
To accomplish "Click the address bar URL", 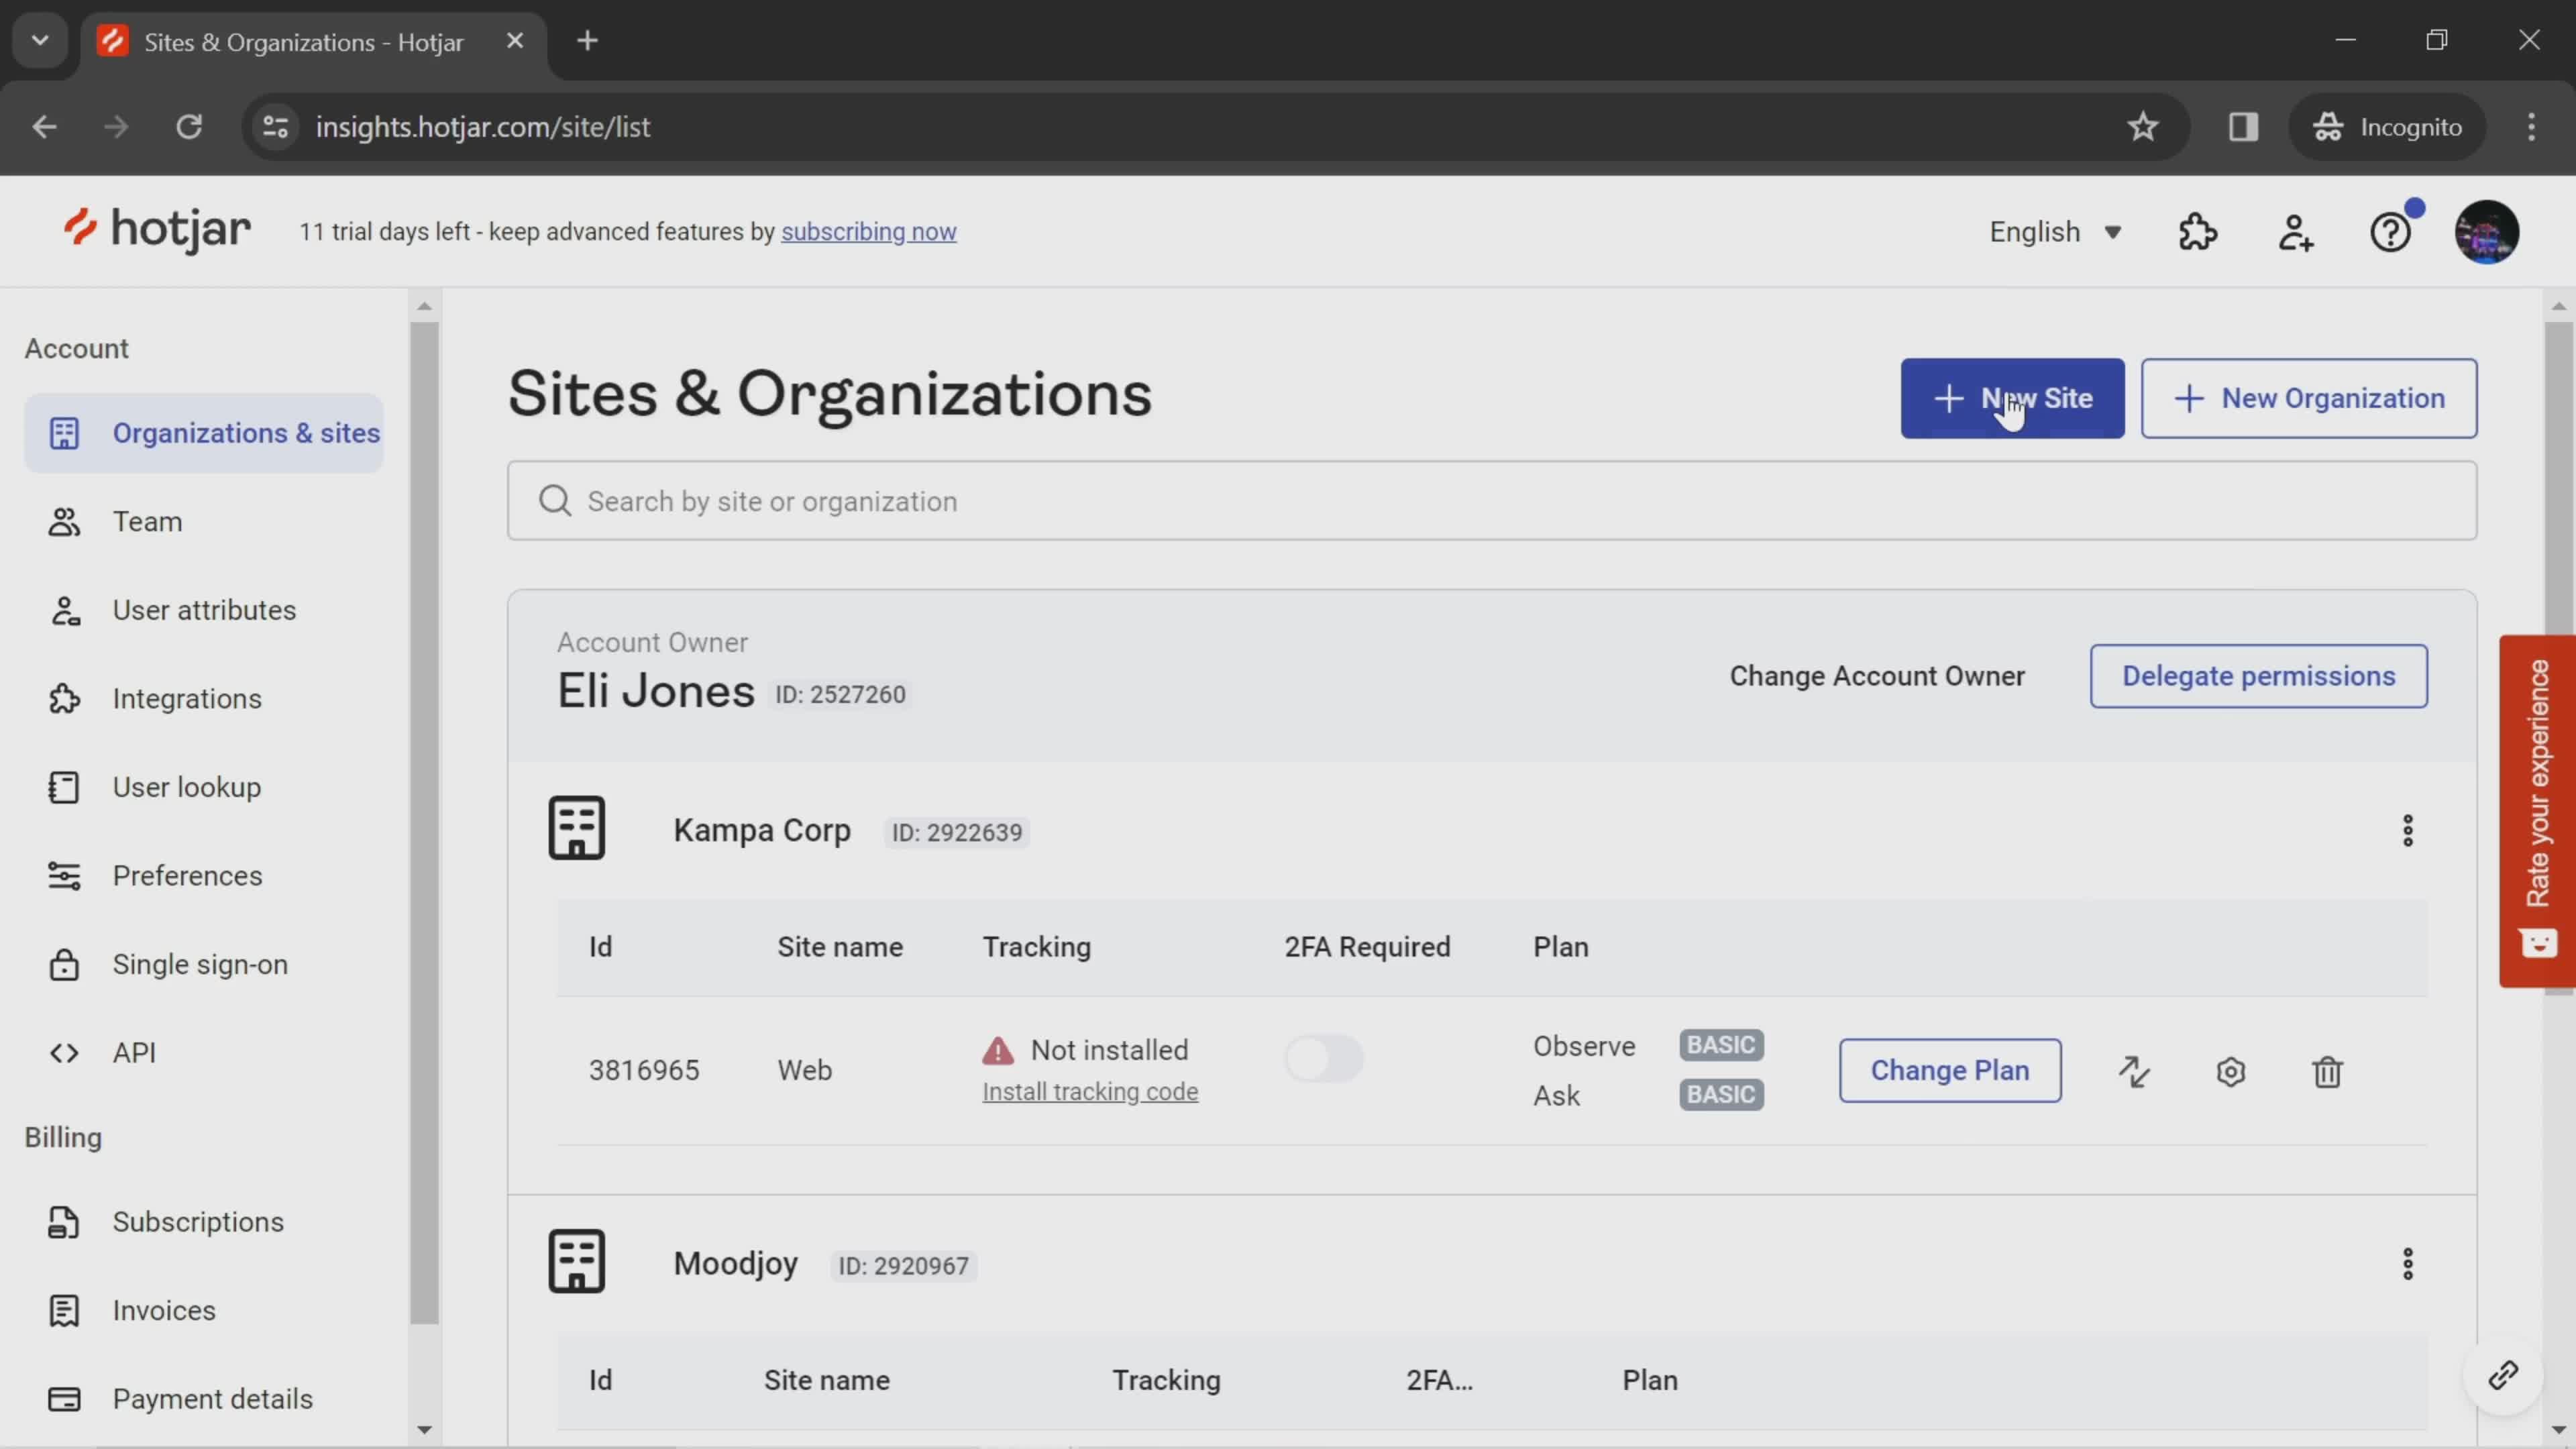I will [483, 127].
